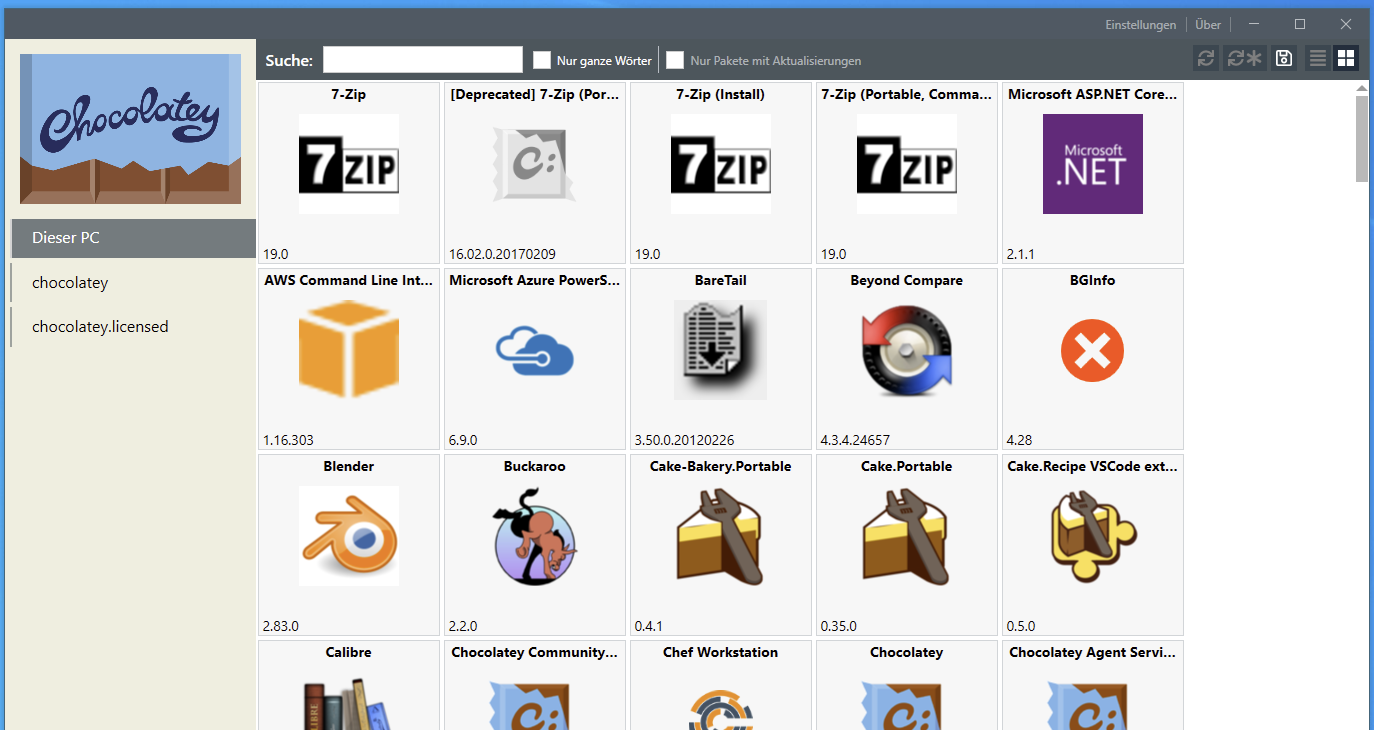
Task: Select the BGInfo red X icon
Action: tap(1093, 350)
